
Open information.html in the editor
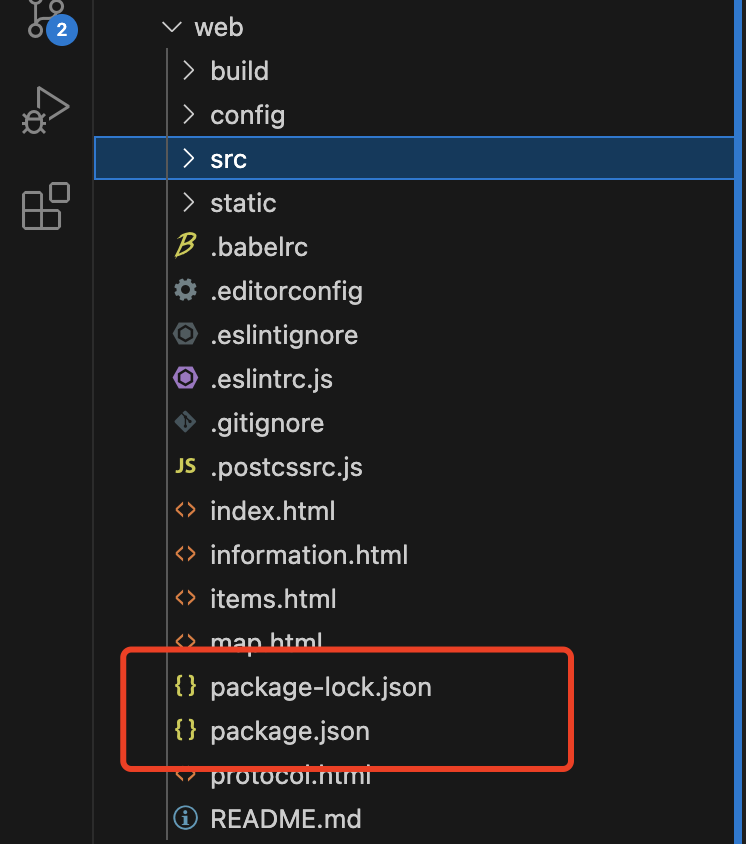(x=309, y=555)
